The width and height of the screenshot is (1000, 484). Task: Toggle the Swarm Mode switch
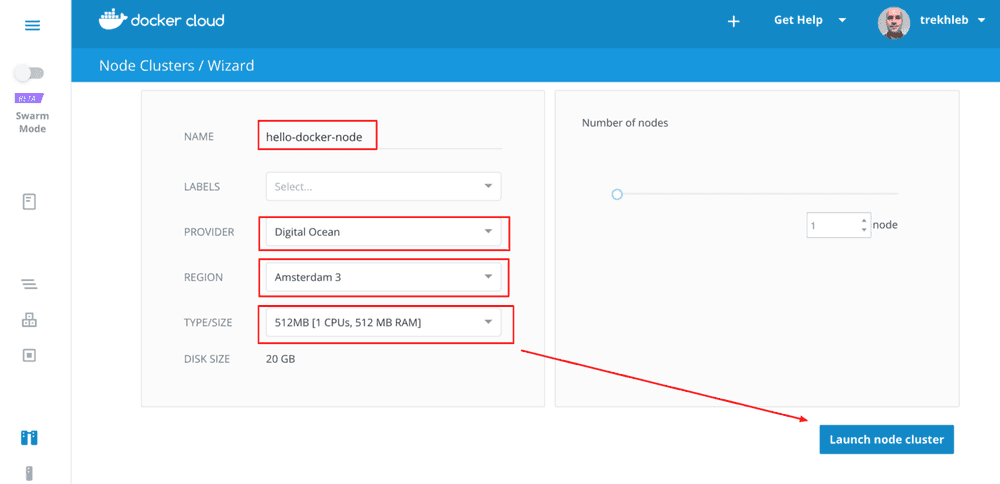coord(29,73)
